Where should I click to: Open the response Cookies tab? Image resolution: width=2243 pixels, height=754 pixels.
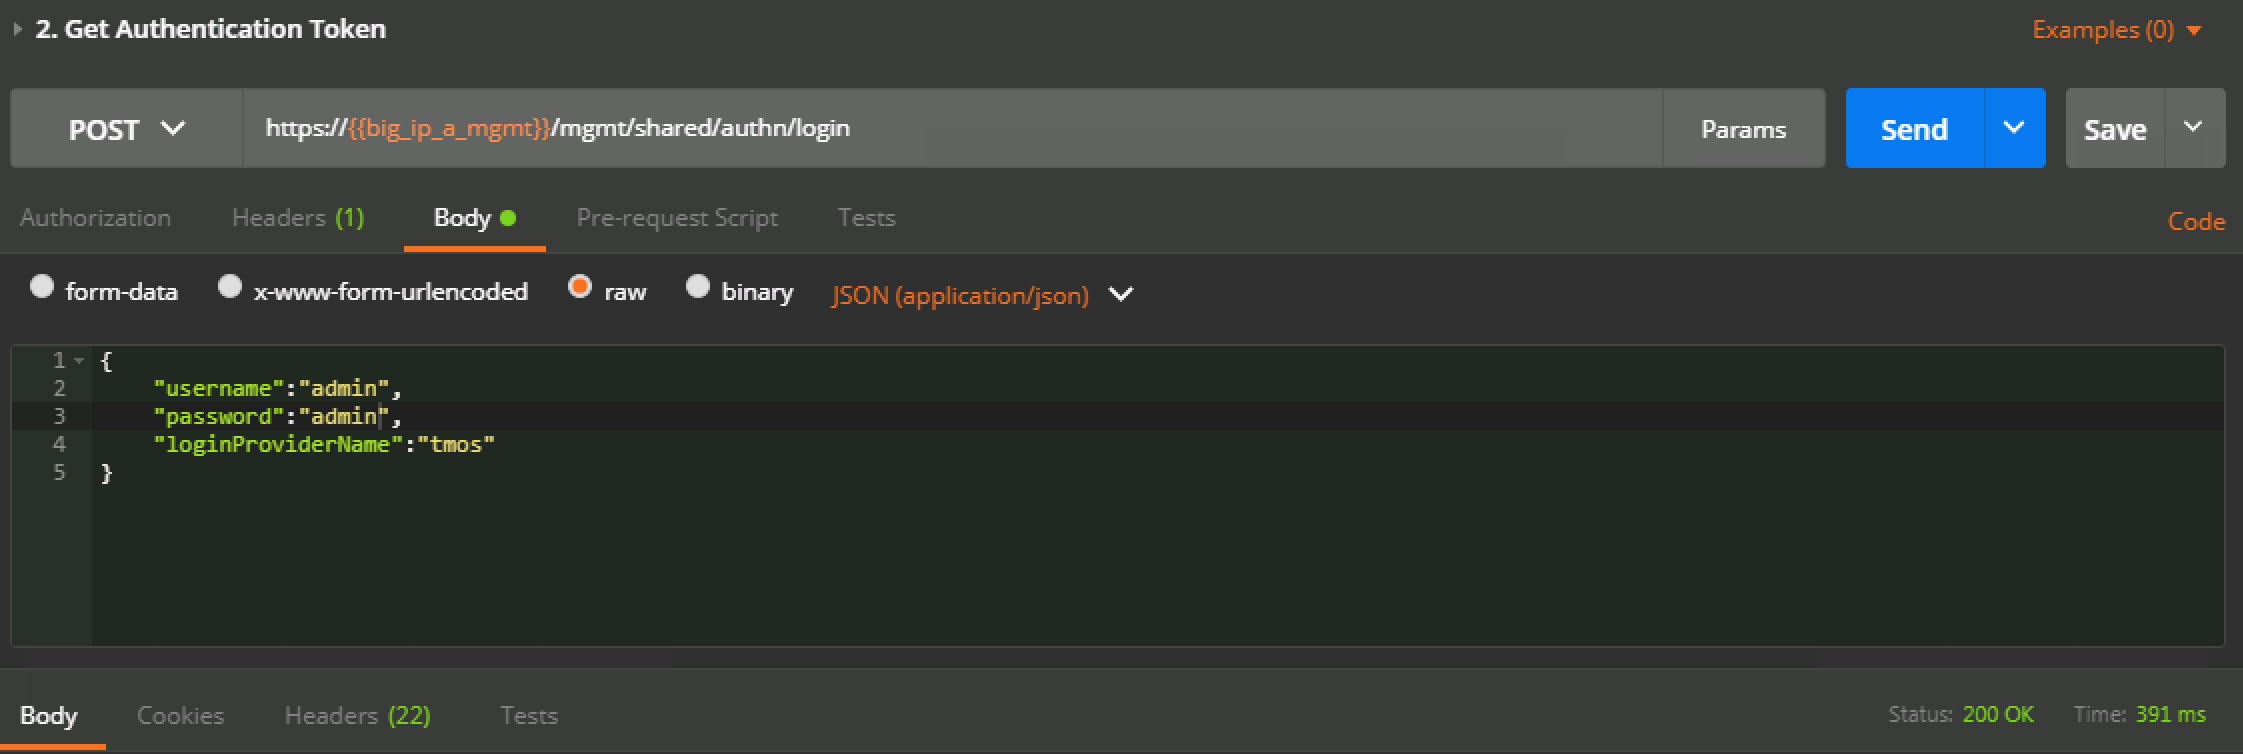(180, 716)
